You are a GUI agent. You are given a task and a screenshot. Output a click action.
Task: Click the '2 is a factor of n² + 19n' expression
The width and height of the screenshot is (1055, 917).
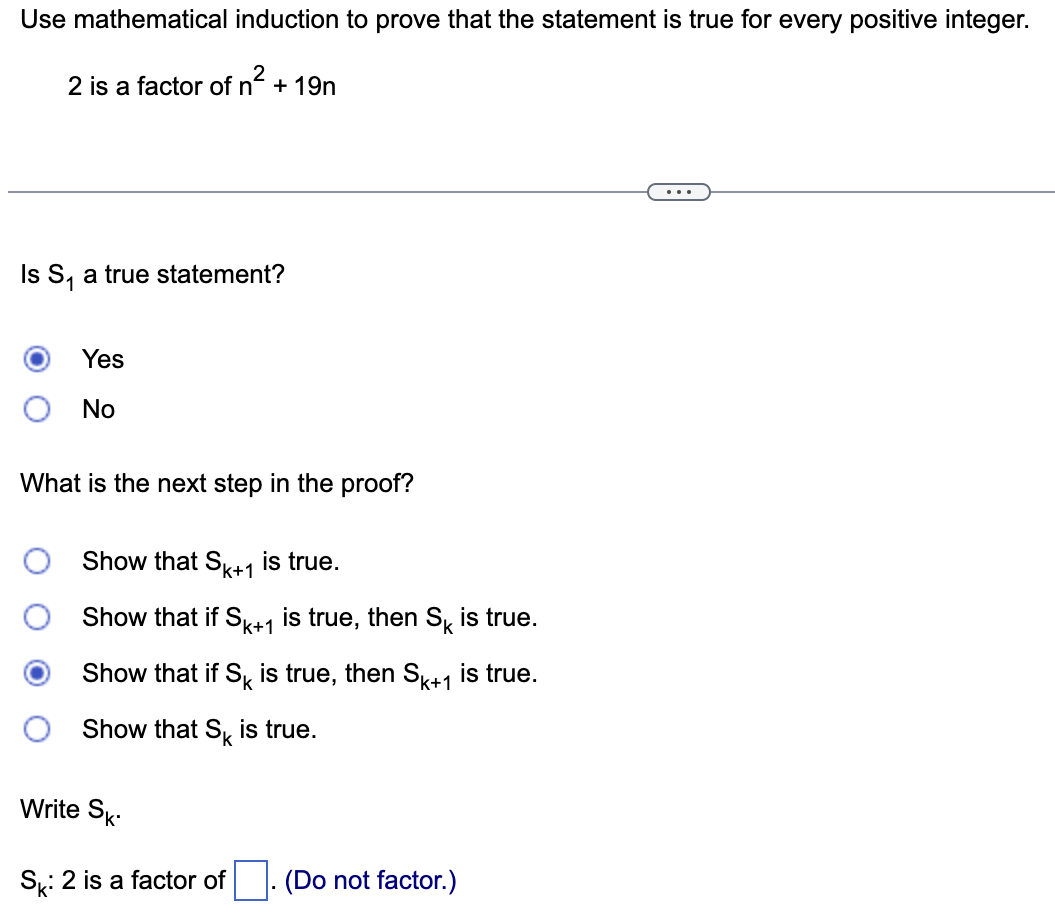(200, 83)
